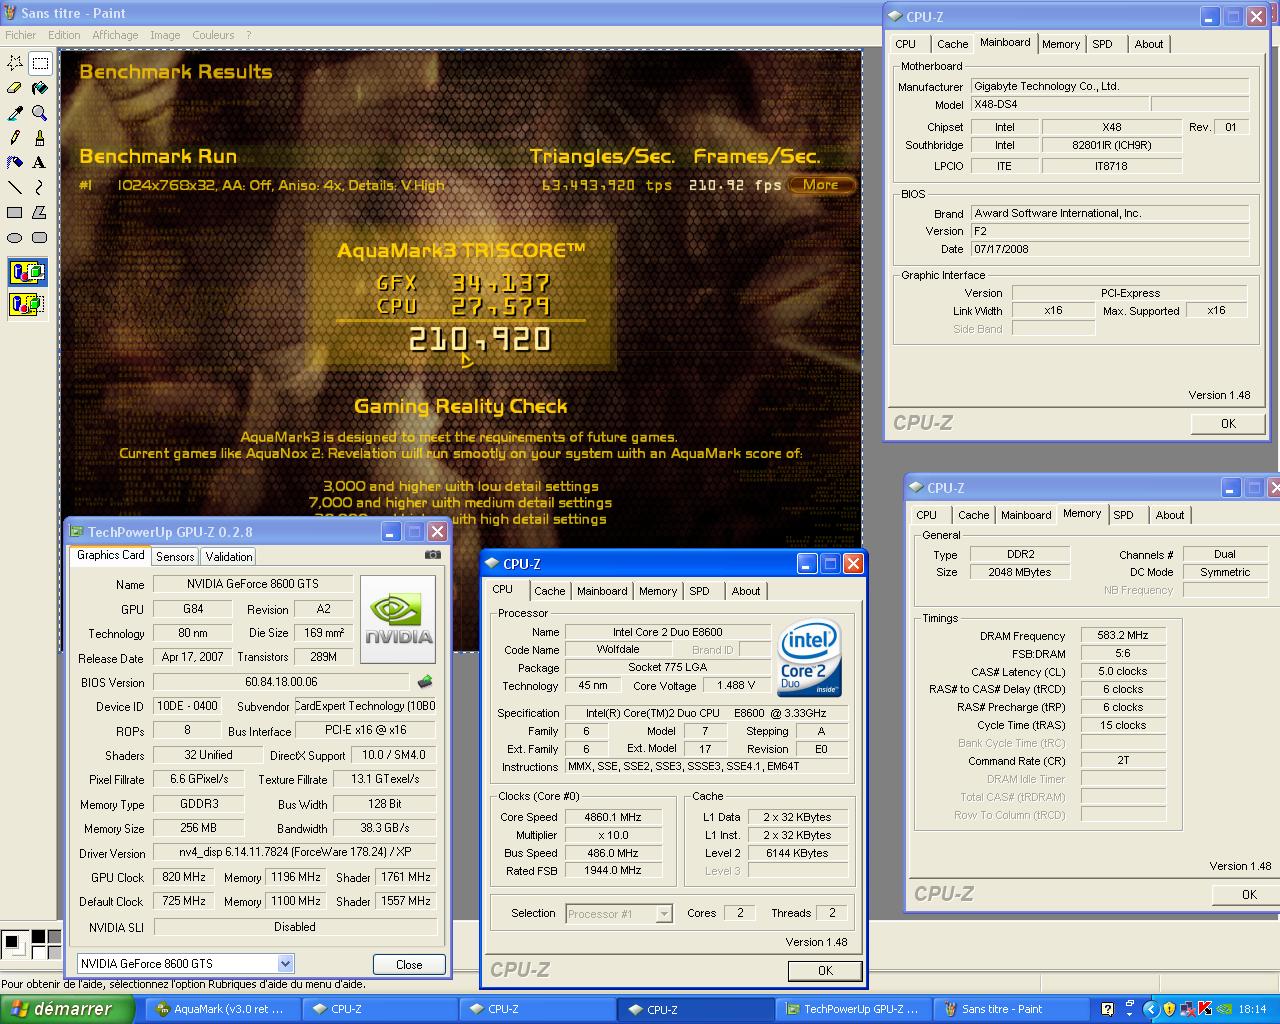Image resolution: width=1280 pixels, height=1024 pixels.
Task: Pick the Rectangle shape tool
Action: click(x=15, y=212)
